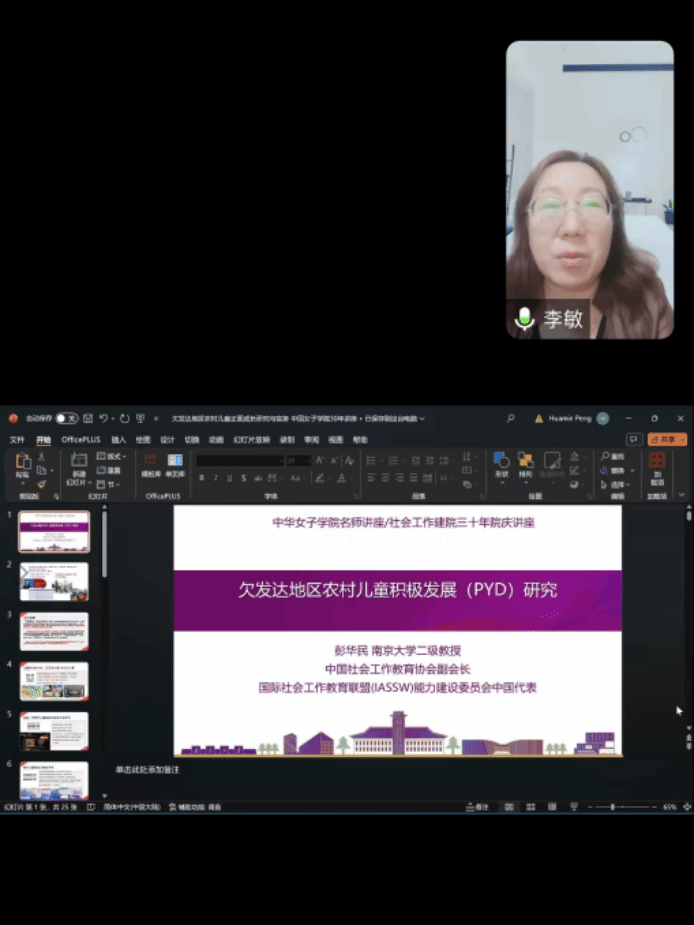This screenshot has height=925, width=694.
Task: Click the Arrange icon
Action: pos(525,462)
